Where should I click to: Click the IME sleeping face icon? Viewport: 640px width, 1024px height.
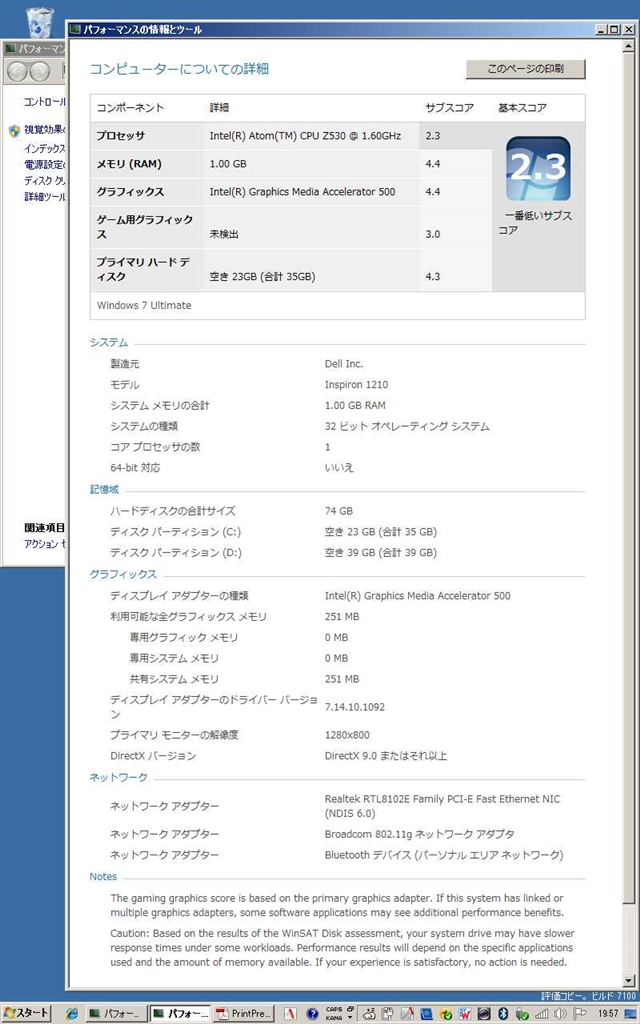(x=368, y=1014)
